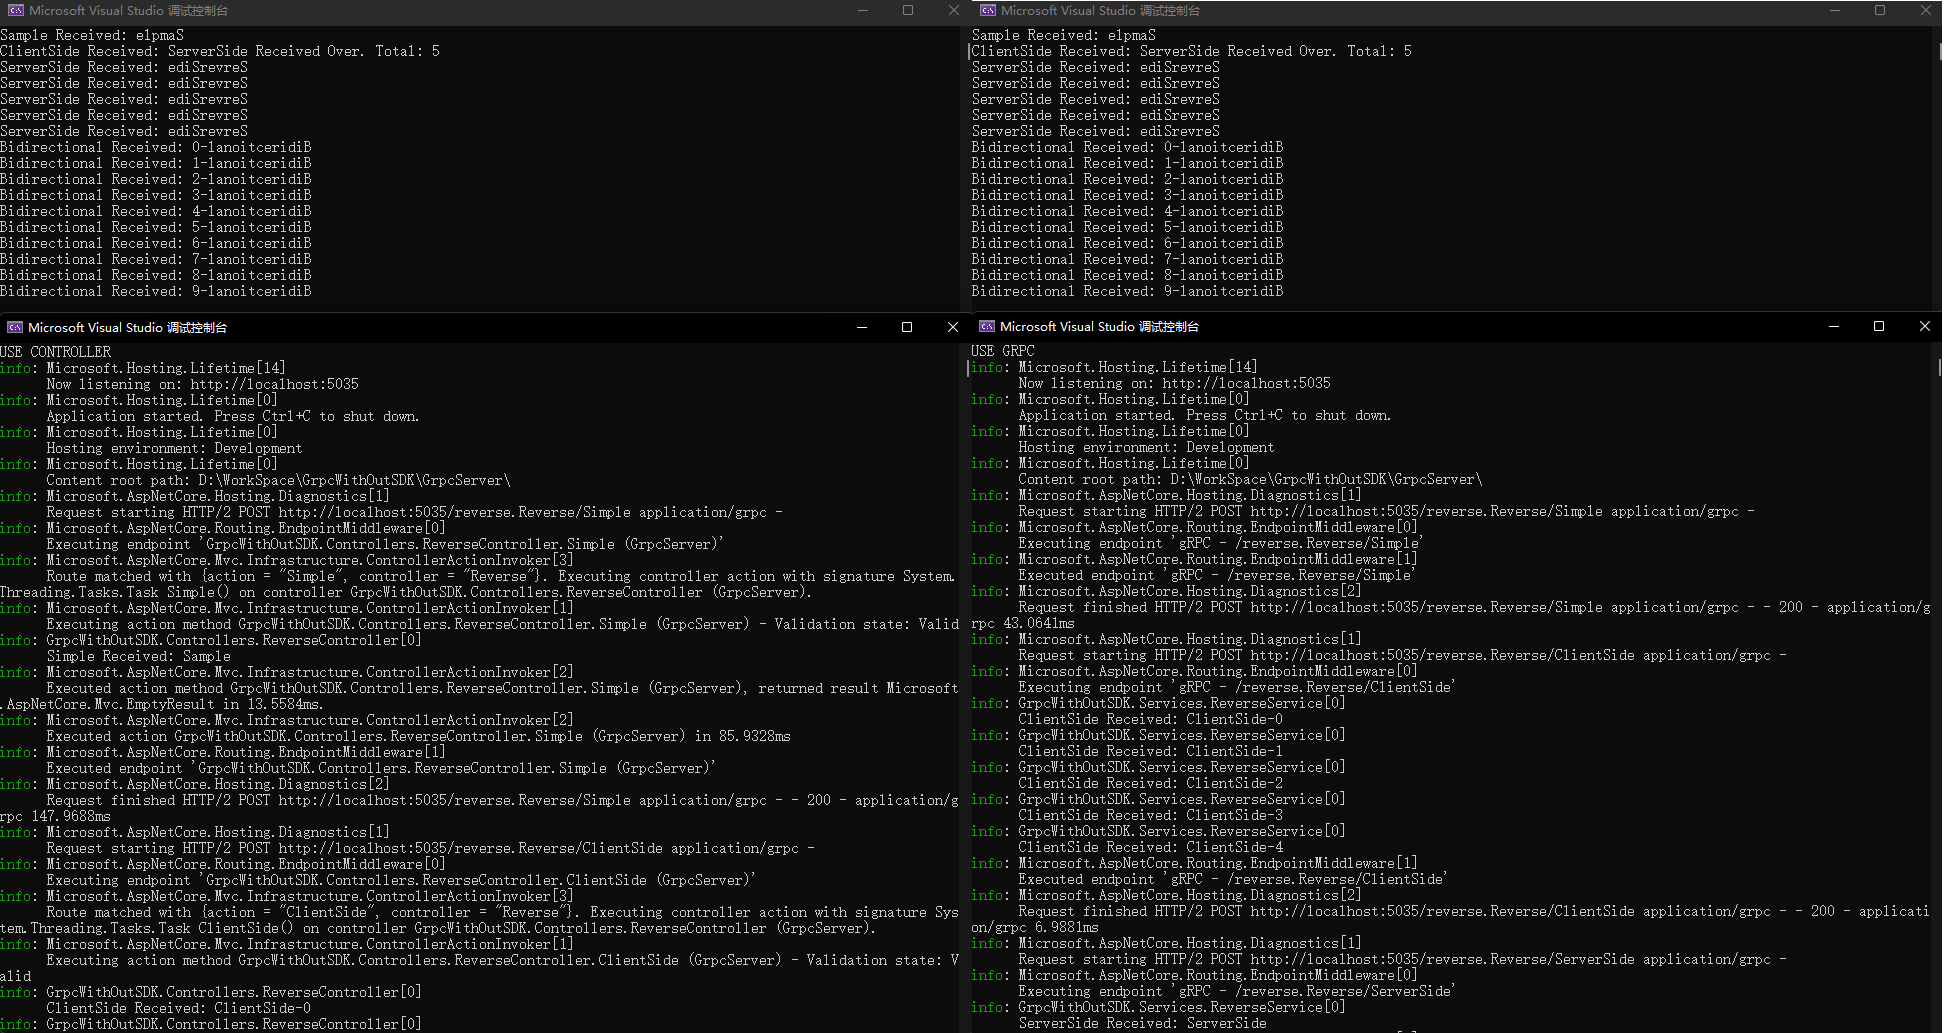Image resolution: width=1945 pixels, height=1033 pixels.
Task: Close the USE GRPC console window
Action: coord(1924,326)
